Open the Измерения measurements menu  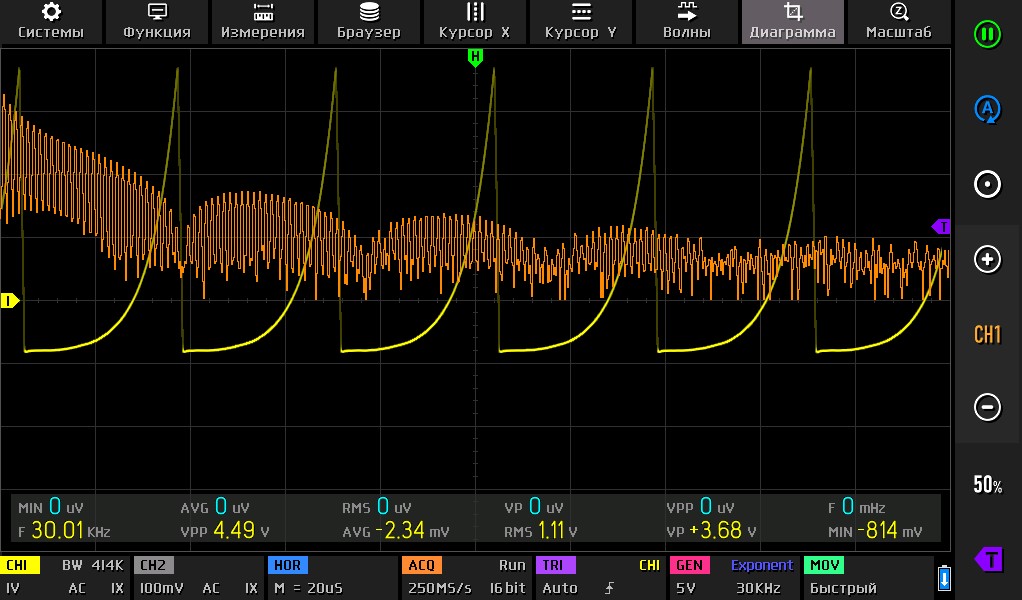[x=263, y=21]
